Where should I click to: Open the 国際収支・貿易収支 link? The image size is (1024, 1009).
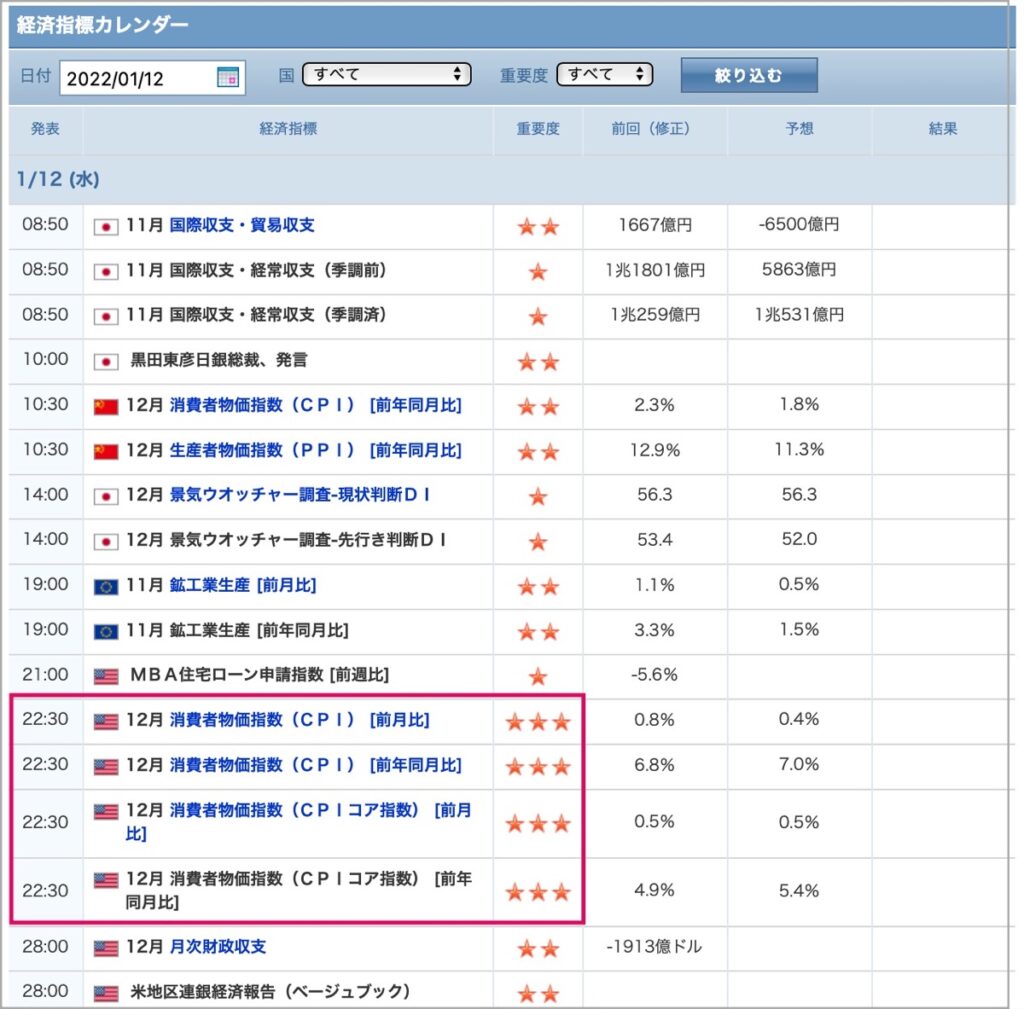(242, 225)
